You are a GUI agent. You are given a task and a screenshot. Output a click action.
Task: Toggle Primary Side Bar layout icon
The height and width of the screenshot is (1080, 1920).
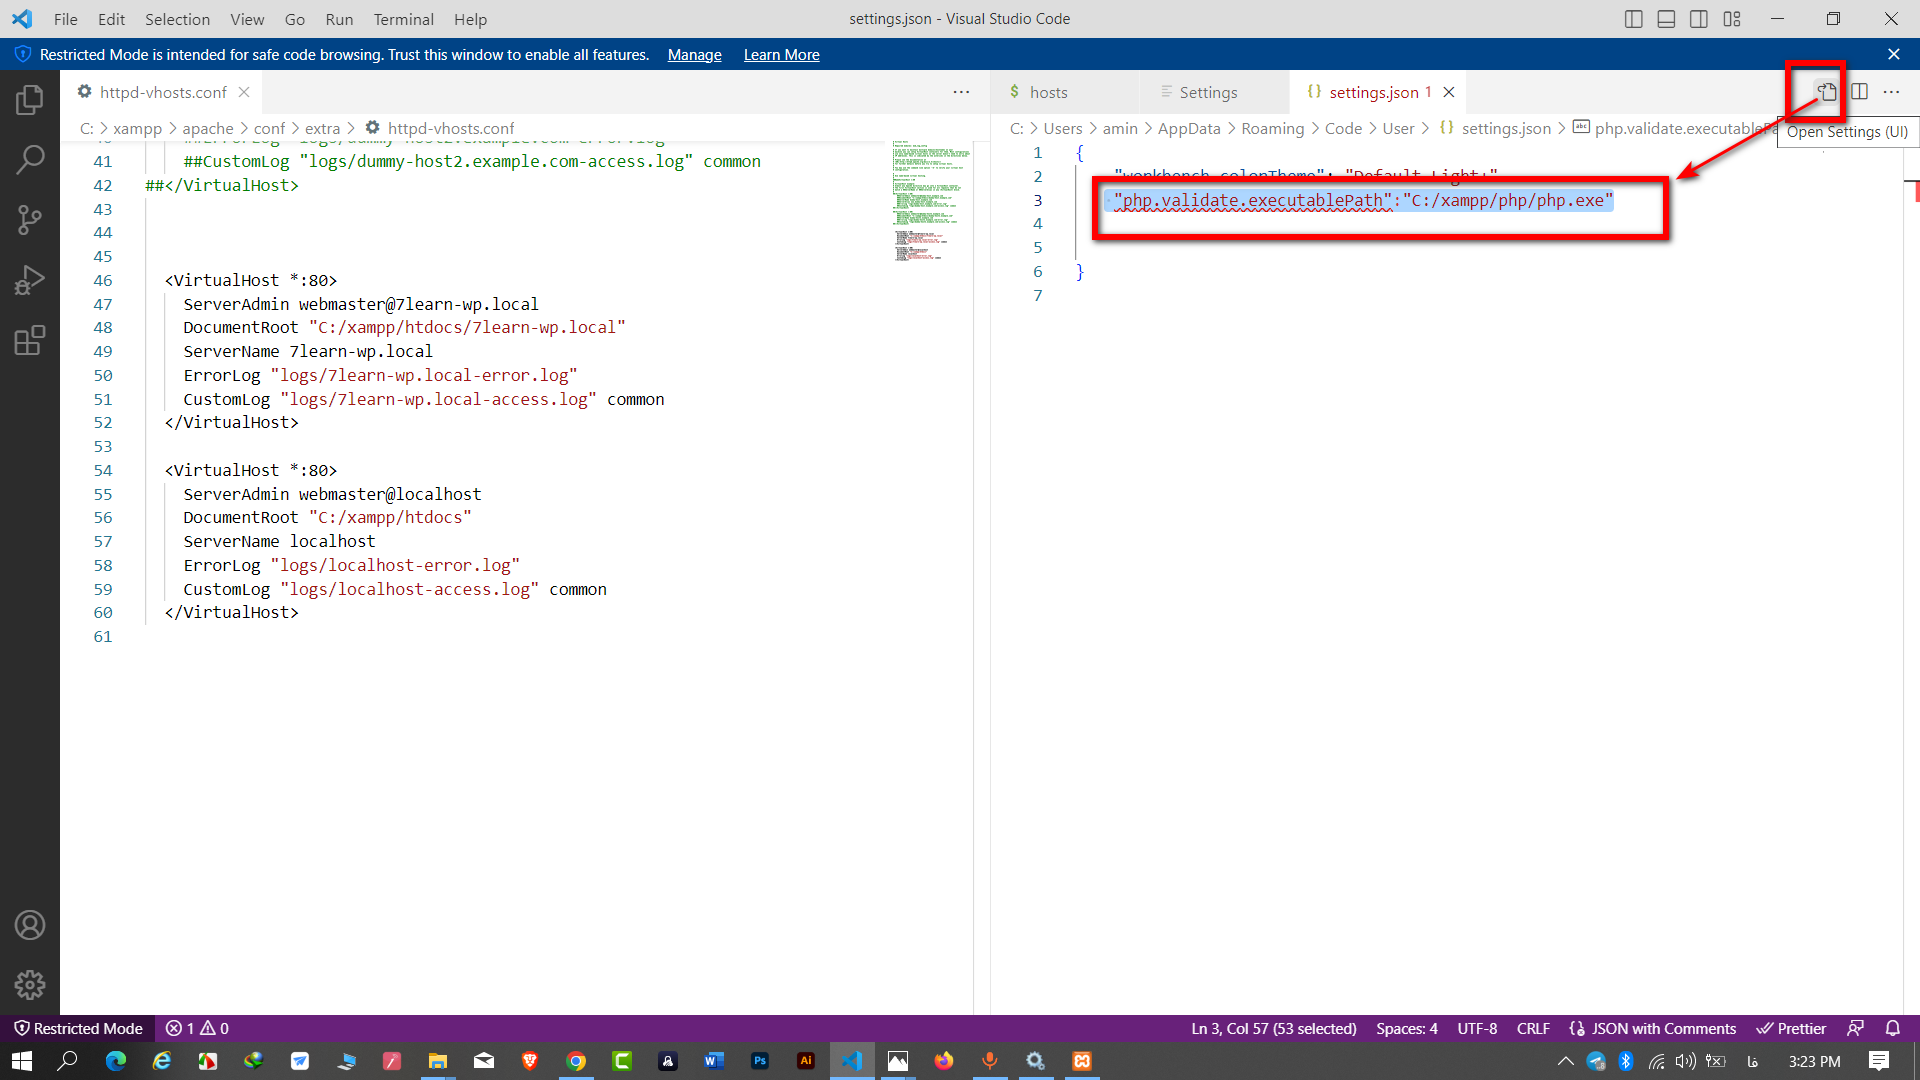[x=1634, y=19]
